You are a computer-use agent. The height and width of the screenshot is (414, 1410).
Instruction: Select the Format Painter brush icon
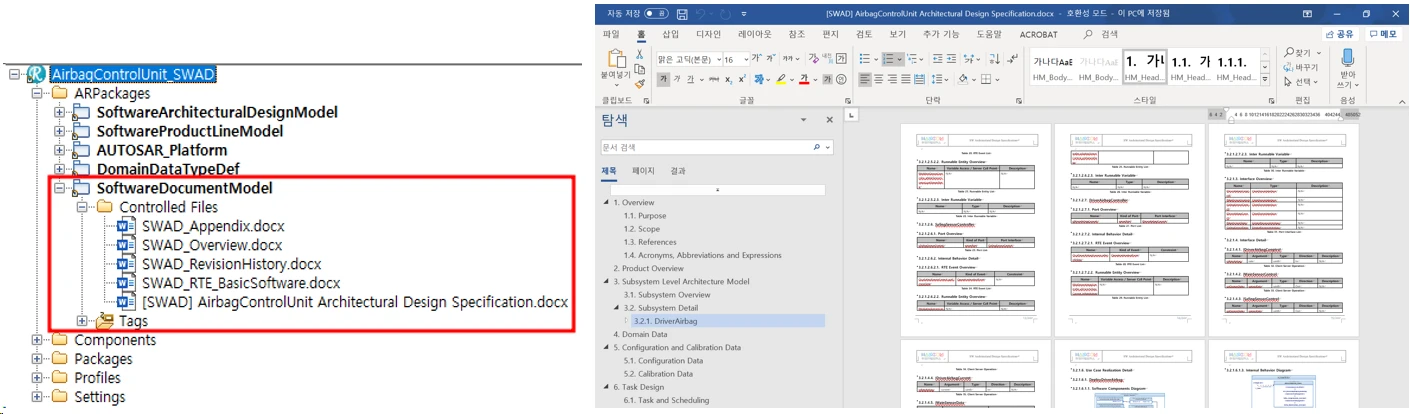click(x=640, y=84)
